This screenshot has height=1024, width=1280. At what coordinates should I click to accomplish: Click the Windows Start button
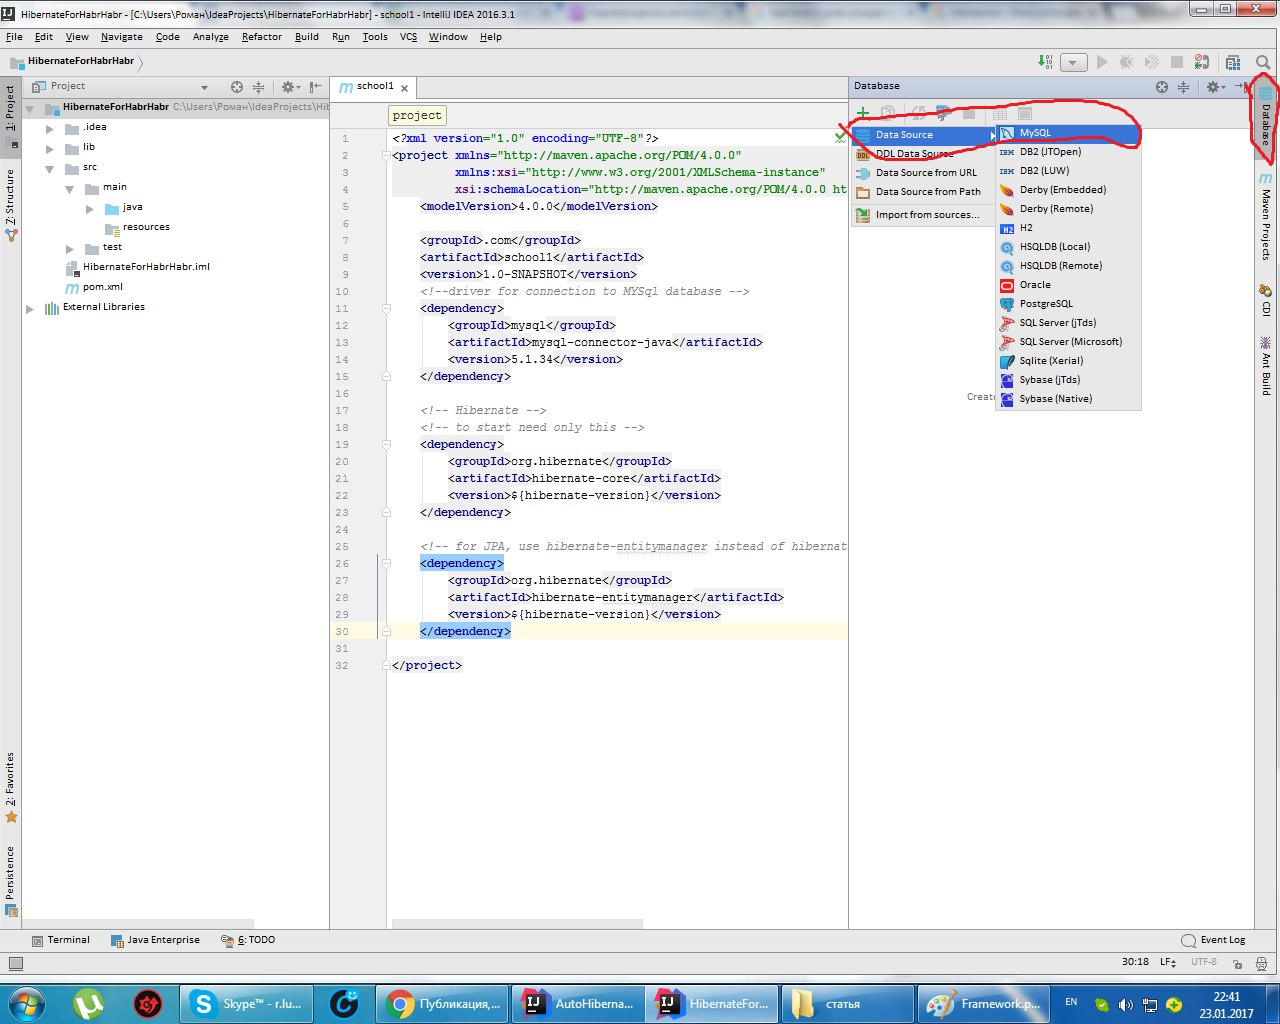(26, 1003)
